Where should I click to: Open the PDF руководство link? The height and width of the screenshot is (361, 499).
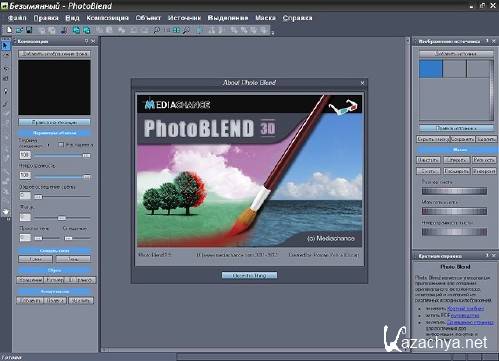coord(465,315)
